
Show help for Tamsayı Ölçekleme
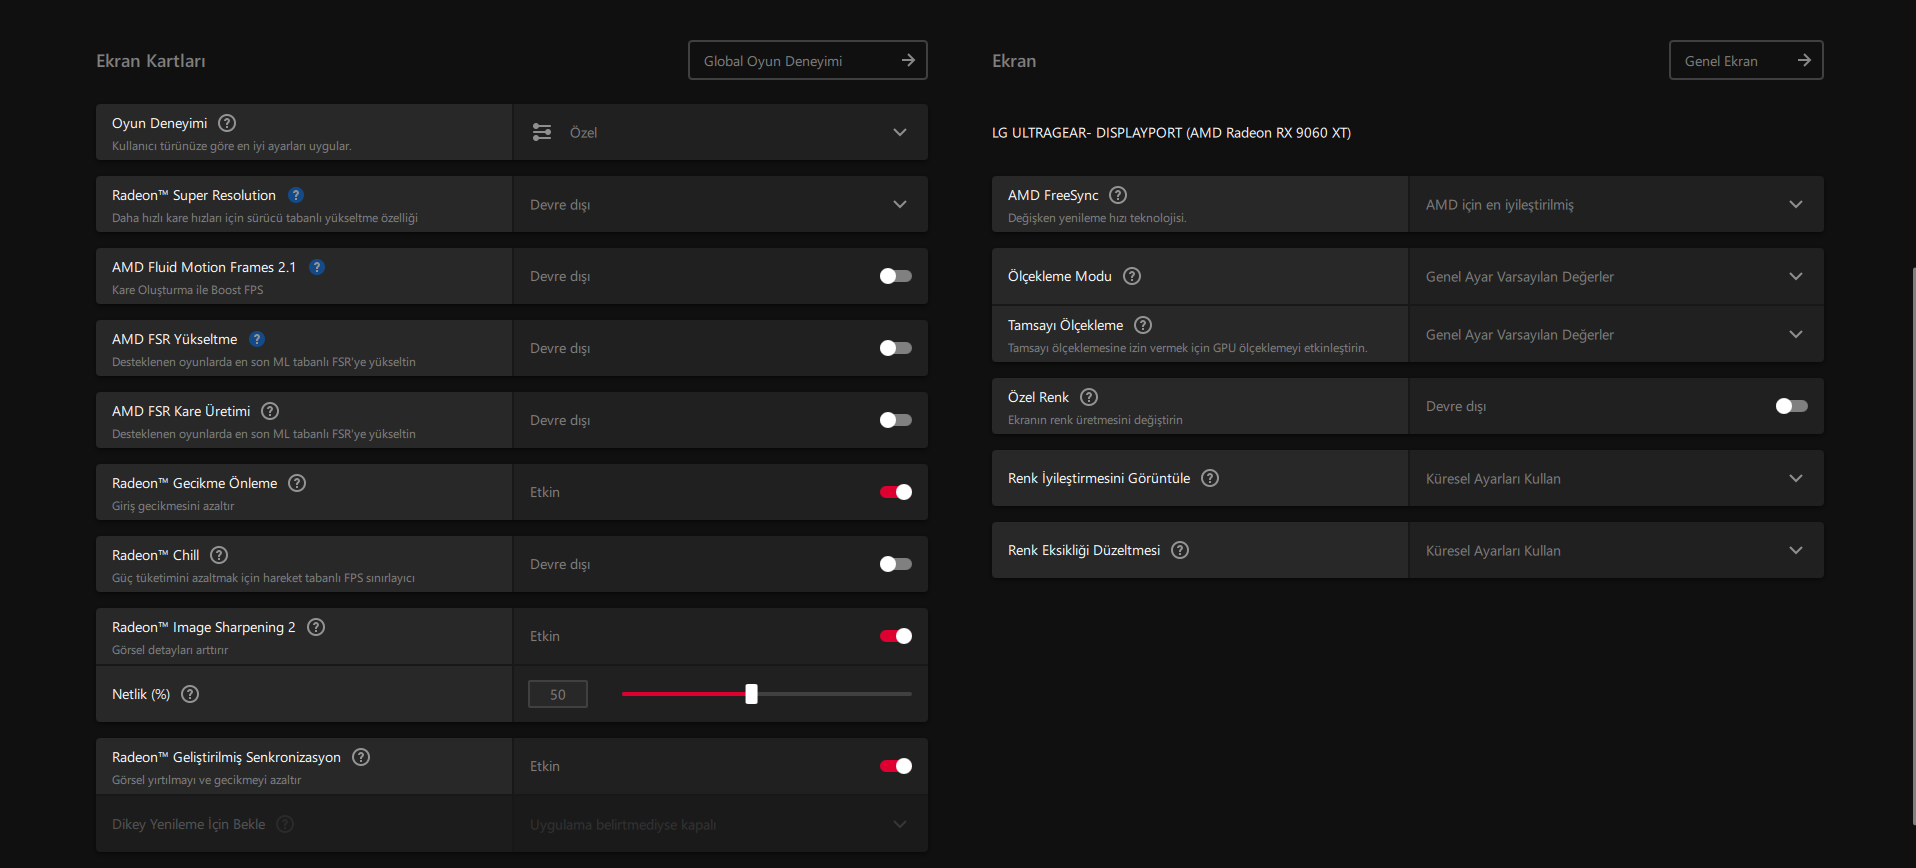point(1143,325)
